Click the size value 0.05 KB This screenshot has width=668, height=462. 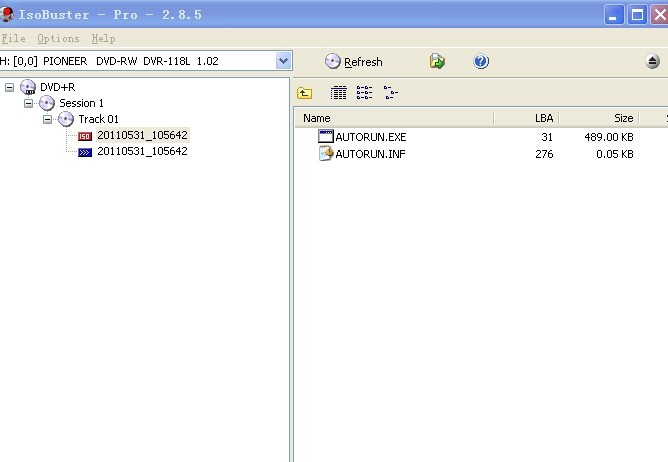[615, 154]
